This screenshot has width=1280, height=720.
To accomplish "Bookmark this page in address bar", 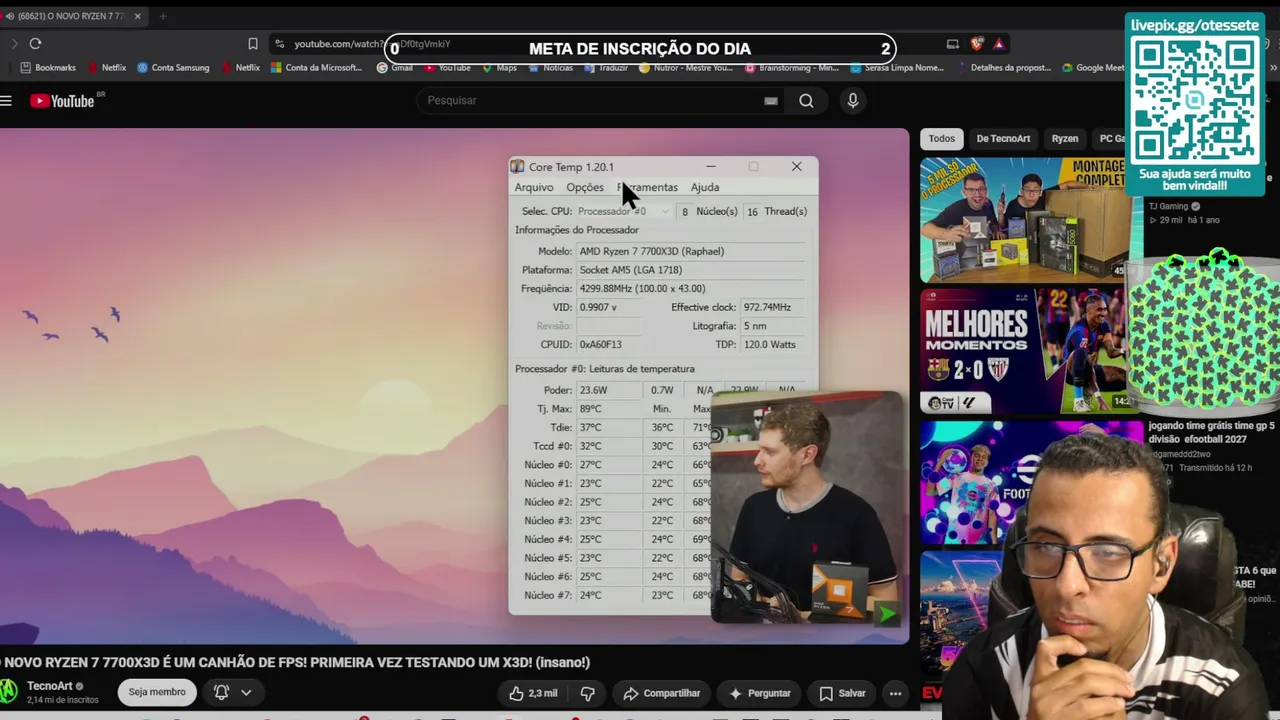I will click(x=253, y=44).
